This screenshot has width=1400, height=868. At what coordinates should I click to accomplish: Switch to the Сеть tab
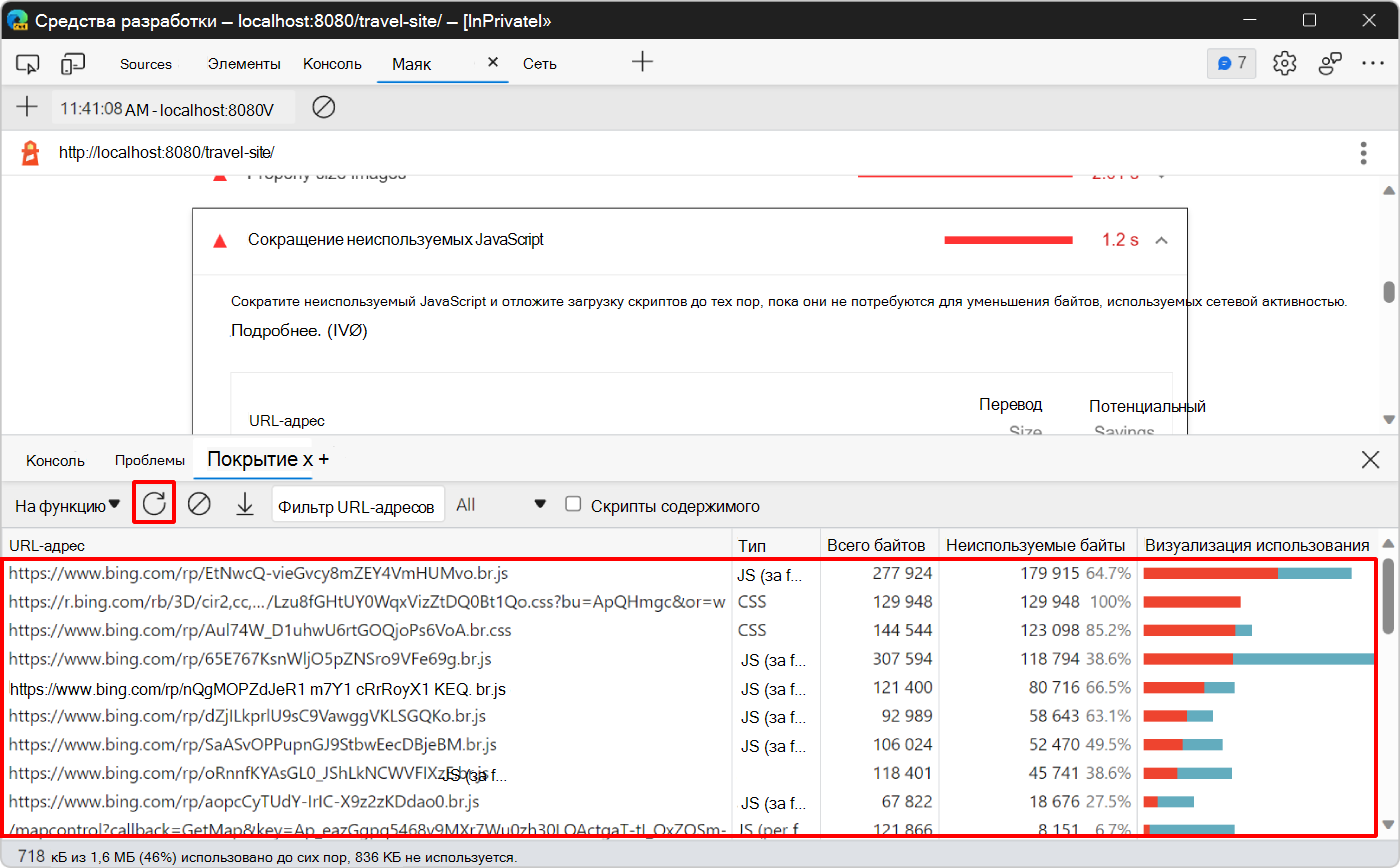539,63
